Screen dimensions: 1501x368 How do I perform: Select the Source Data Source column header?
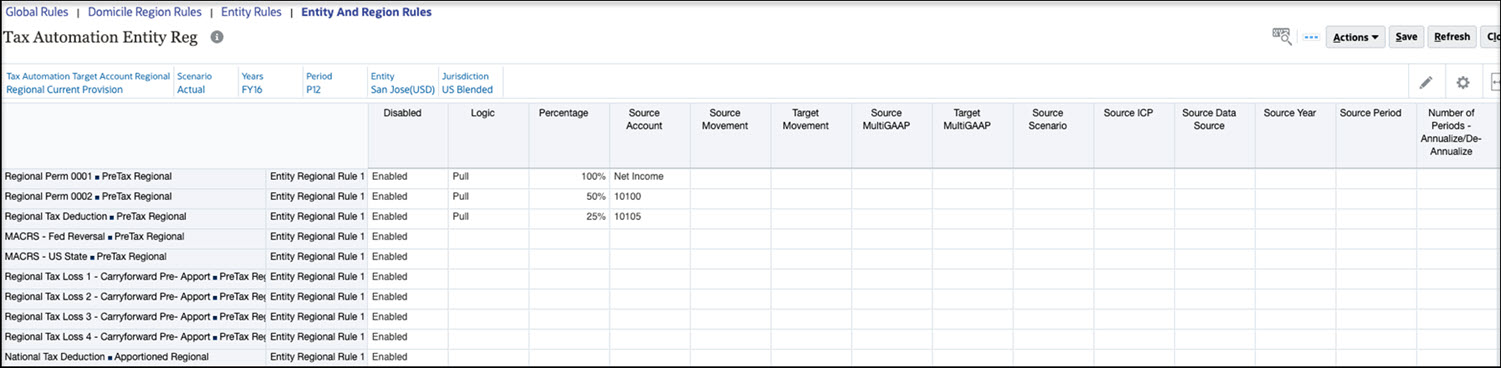1214,135
